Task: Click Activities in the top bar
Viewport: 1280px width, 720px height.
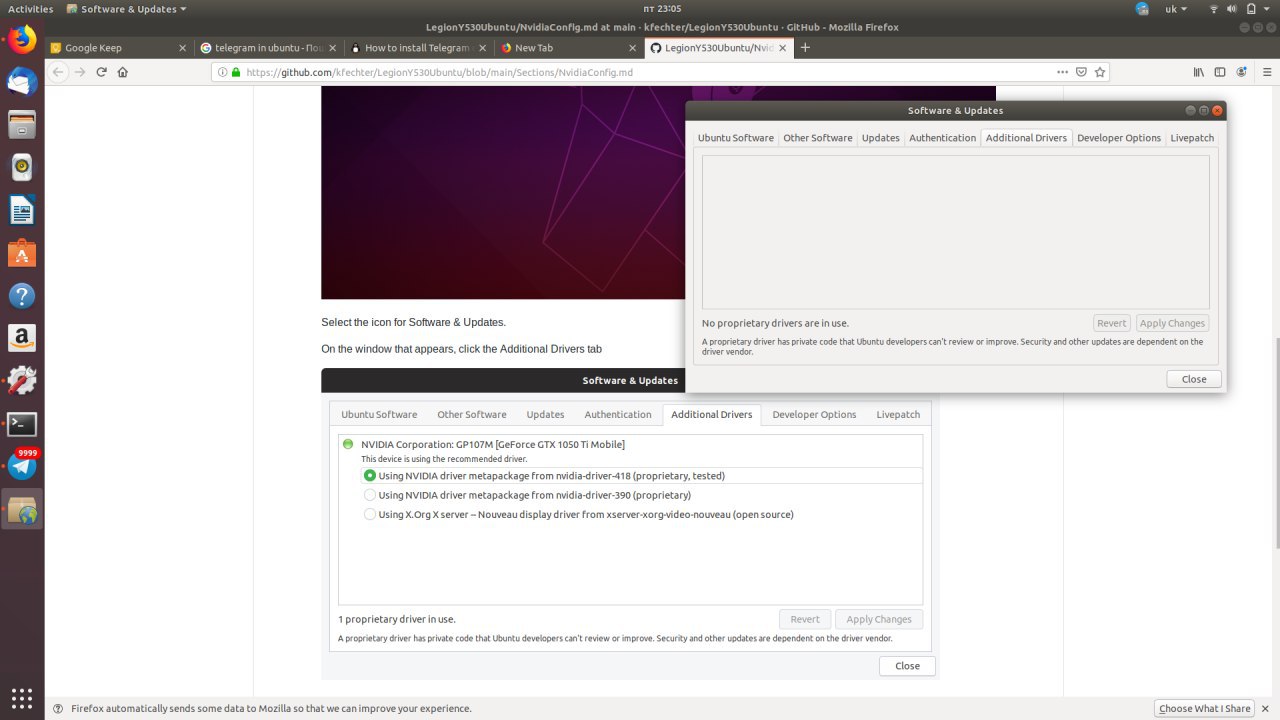Action: pos(30,9)
